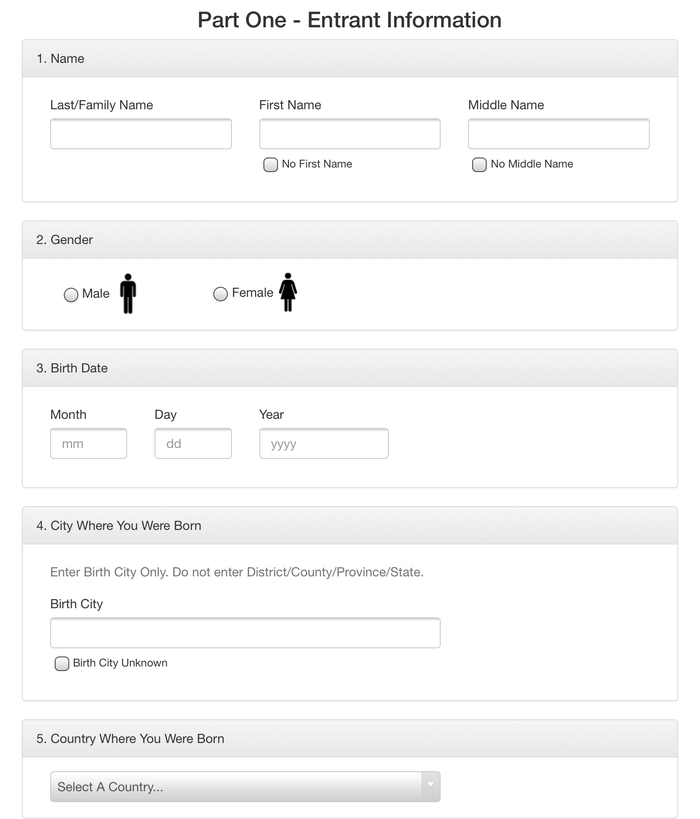This screenshot has width=700, height=819.
Task: Focus the Last/Family Name field
Action: (141, 134)
